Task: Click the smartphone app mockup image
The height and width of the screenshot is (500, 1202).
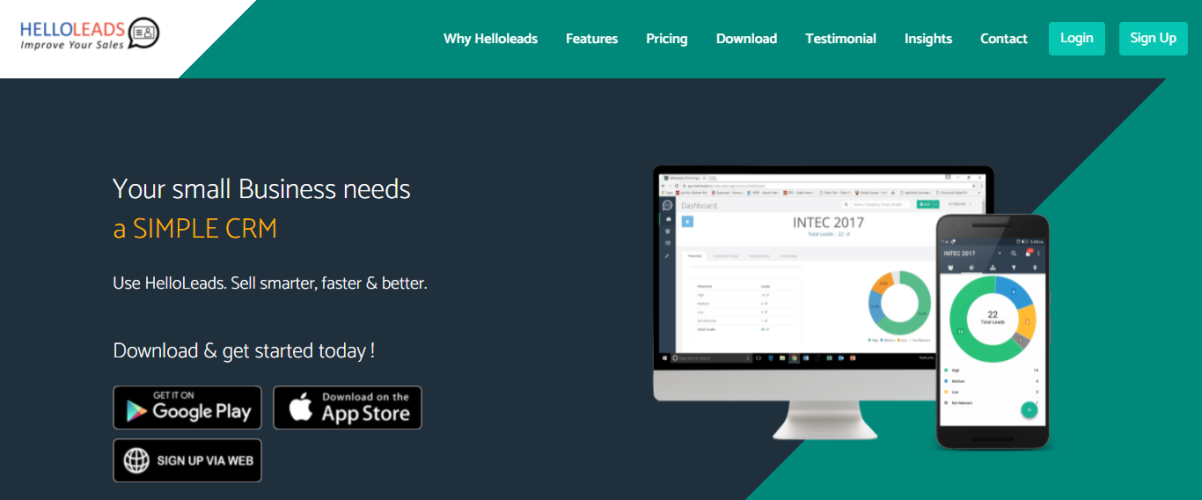Action: point(992,332)
